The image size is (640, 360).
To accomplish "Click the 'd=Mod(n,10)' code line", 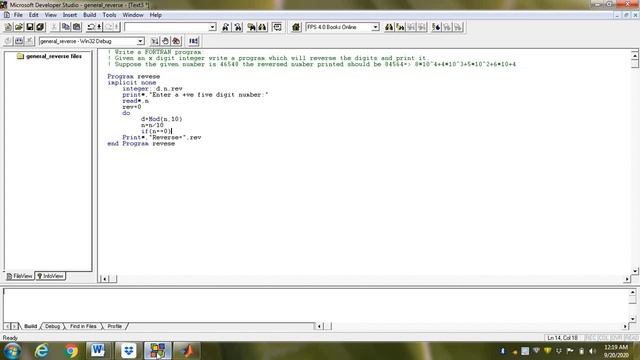I will tap(161, 119).
